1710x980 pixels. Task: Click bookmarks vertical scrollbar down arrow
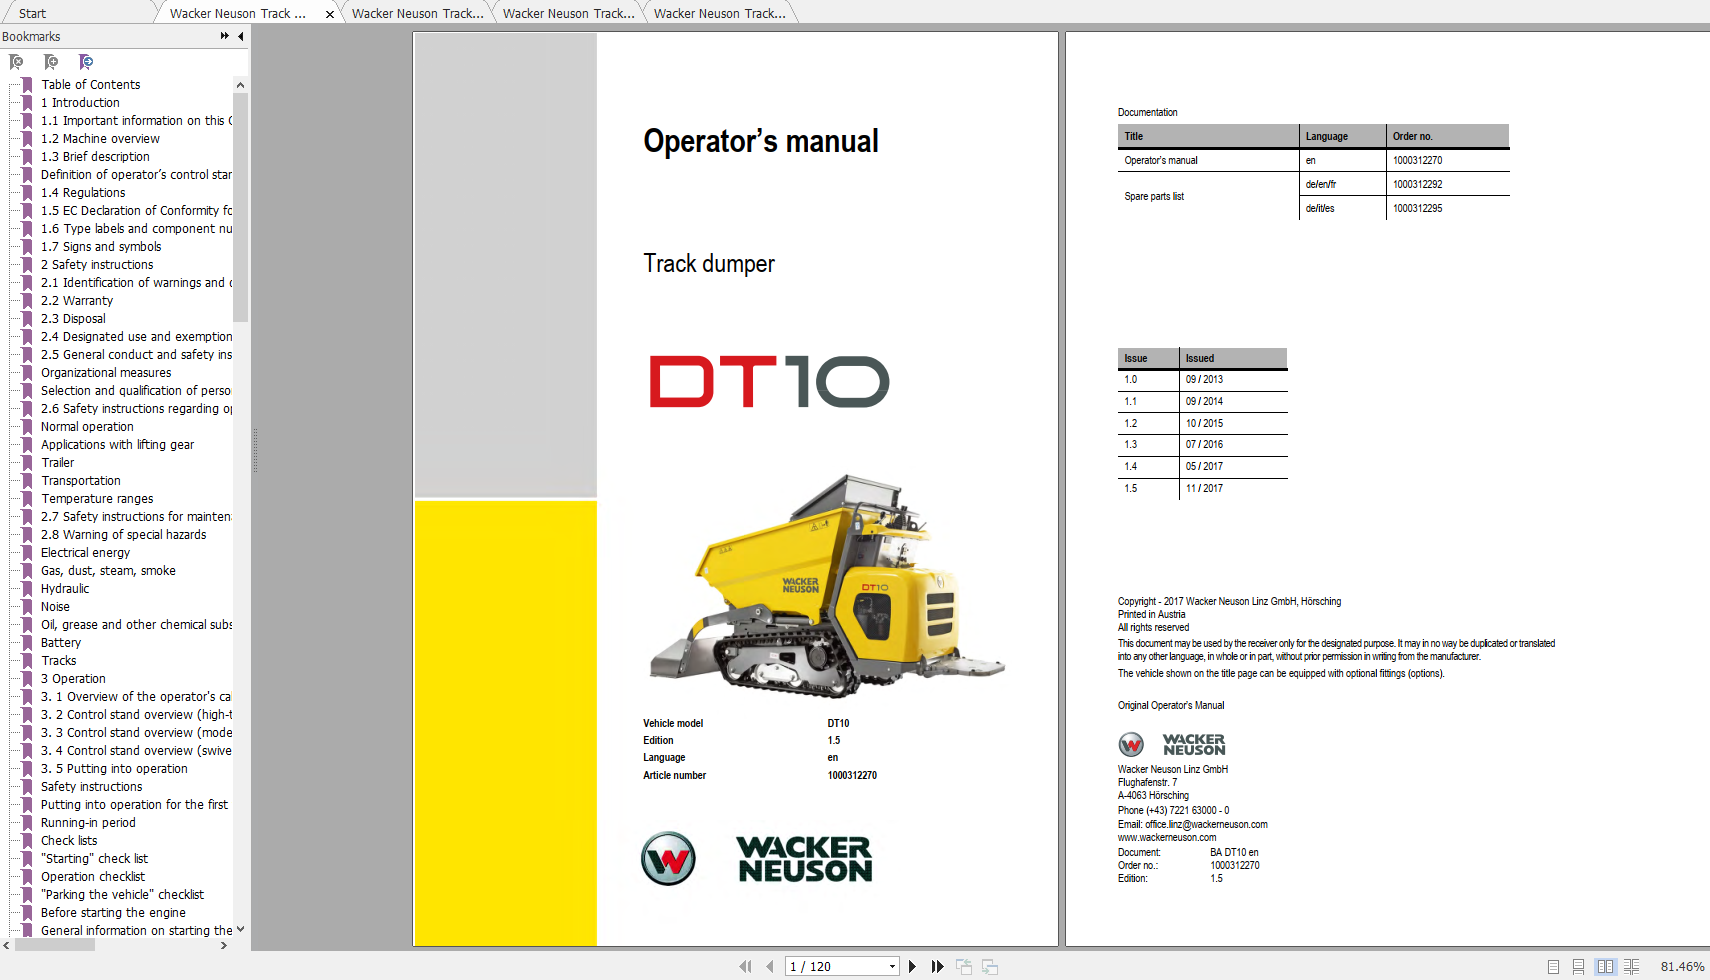[x=240, y=929]
